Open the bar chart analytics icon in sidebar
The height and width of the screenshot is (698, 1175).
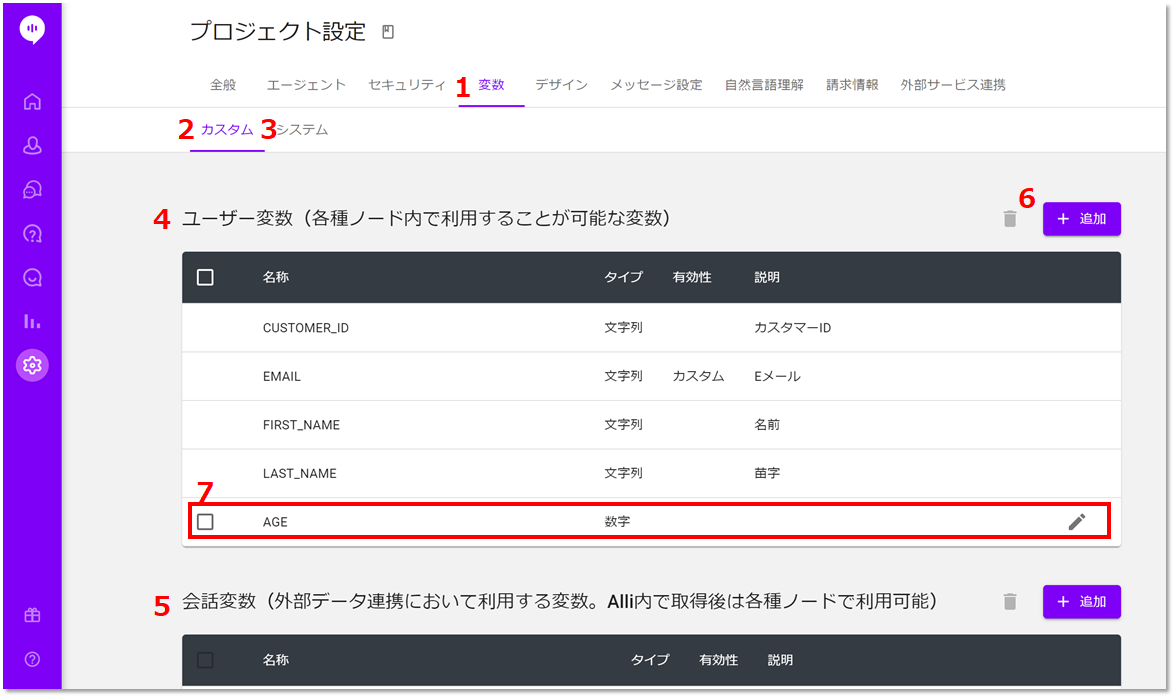coord(32,322)
